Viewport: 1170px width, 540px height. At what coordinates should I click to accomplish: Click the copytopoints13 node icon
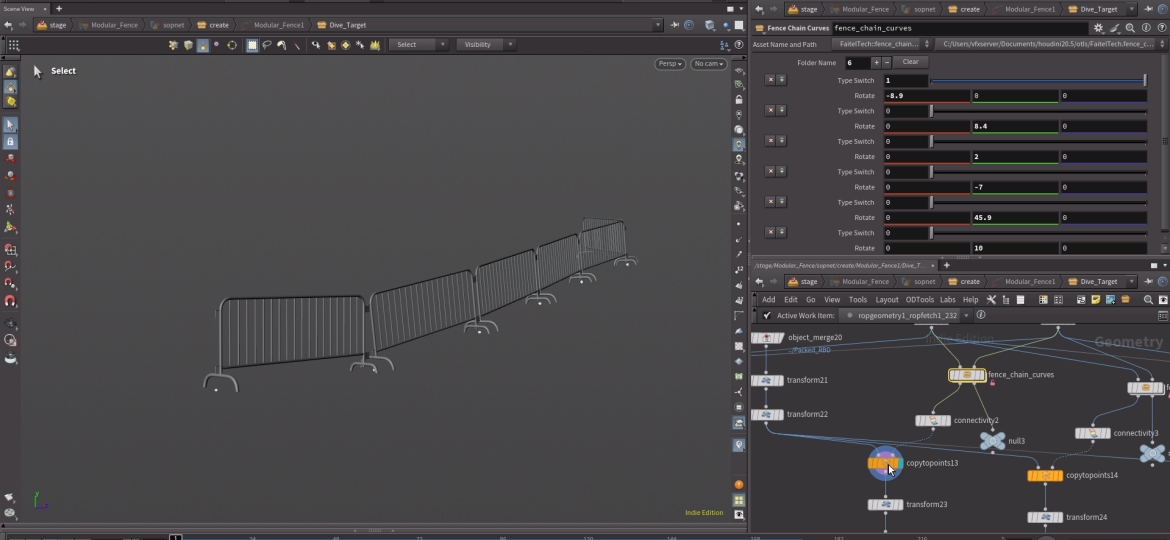885,464
